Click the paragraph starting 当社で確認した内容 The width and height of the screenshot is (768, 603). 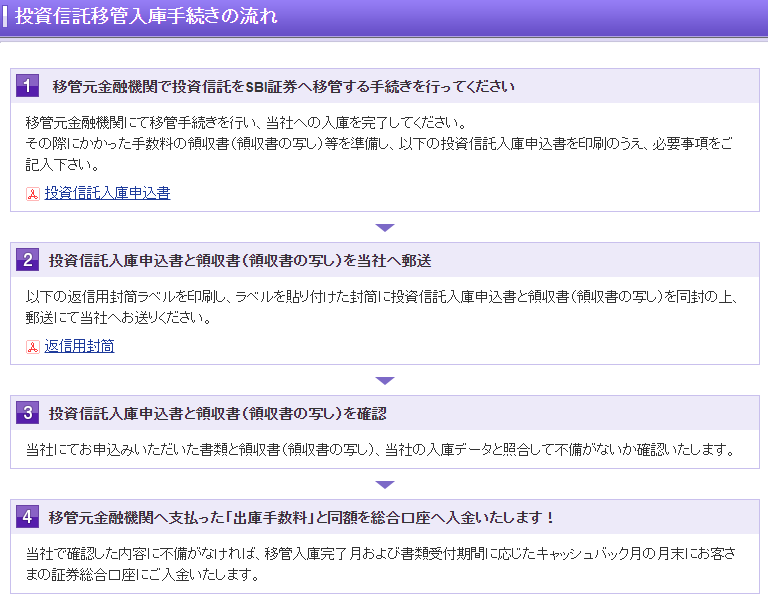pyautogui.click(x=381, y=564)
